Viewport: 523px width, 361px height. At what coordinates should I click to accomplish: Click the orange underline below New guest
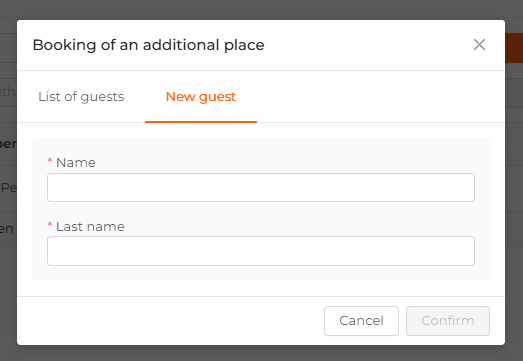[x=201, y=122]
